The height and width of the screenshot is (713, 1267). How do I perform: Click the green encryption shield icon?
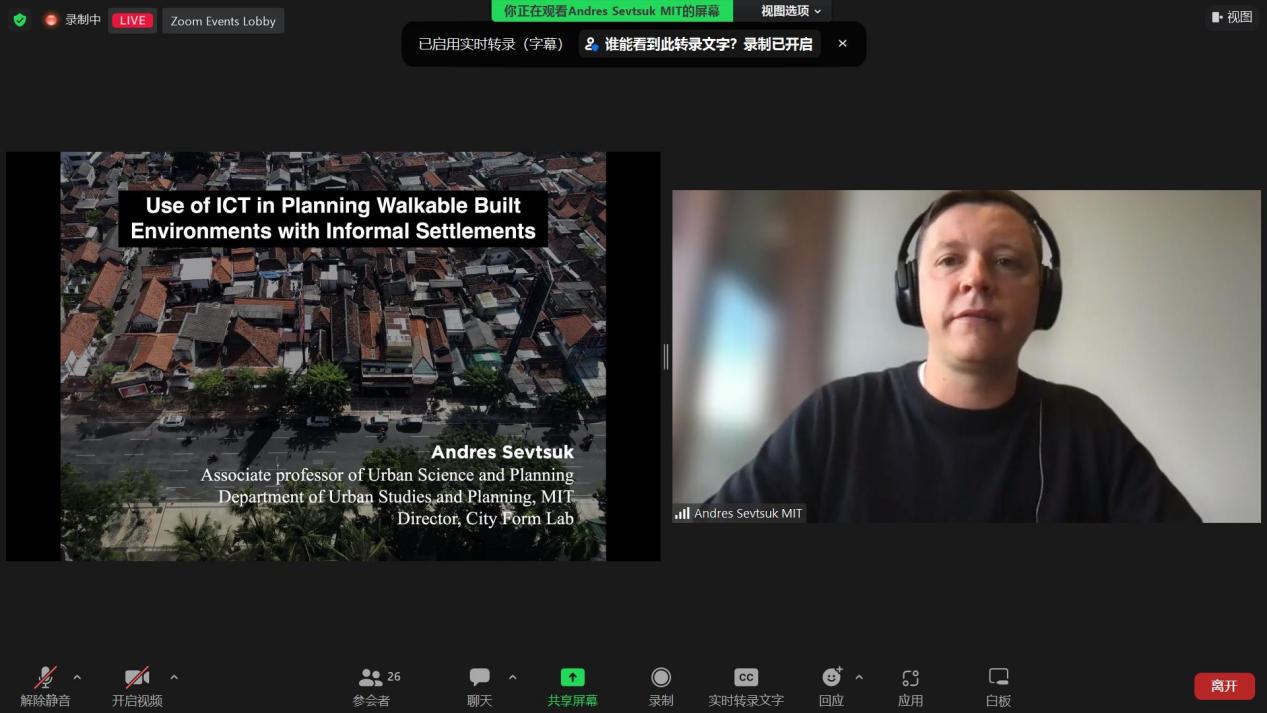pyautogui.click(x=20, y=20)
